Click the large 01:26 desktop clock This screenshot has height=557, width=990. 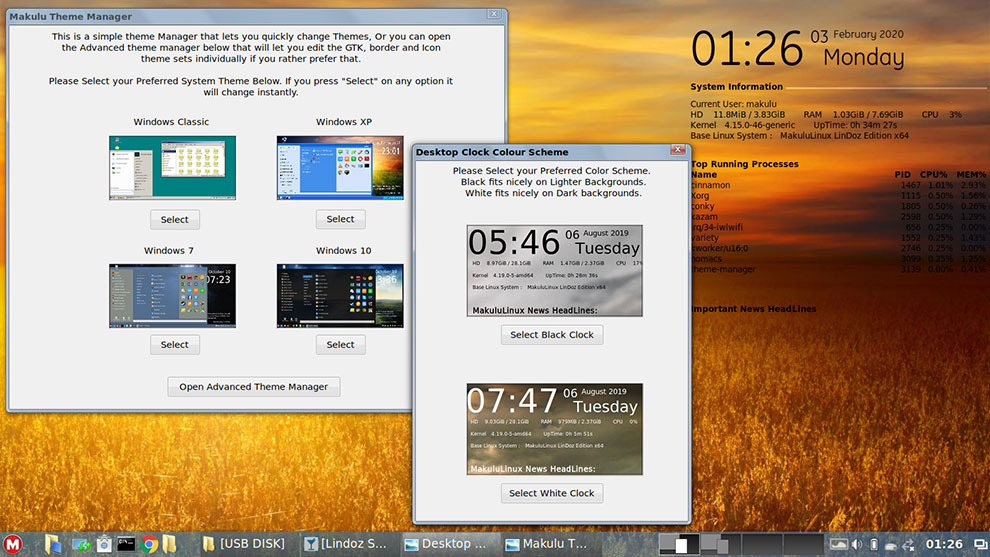point(747,49)
